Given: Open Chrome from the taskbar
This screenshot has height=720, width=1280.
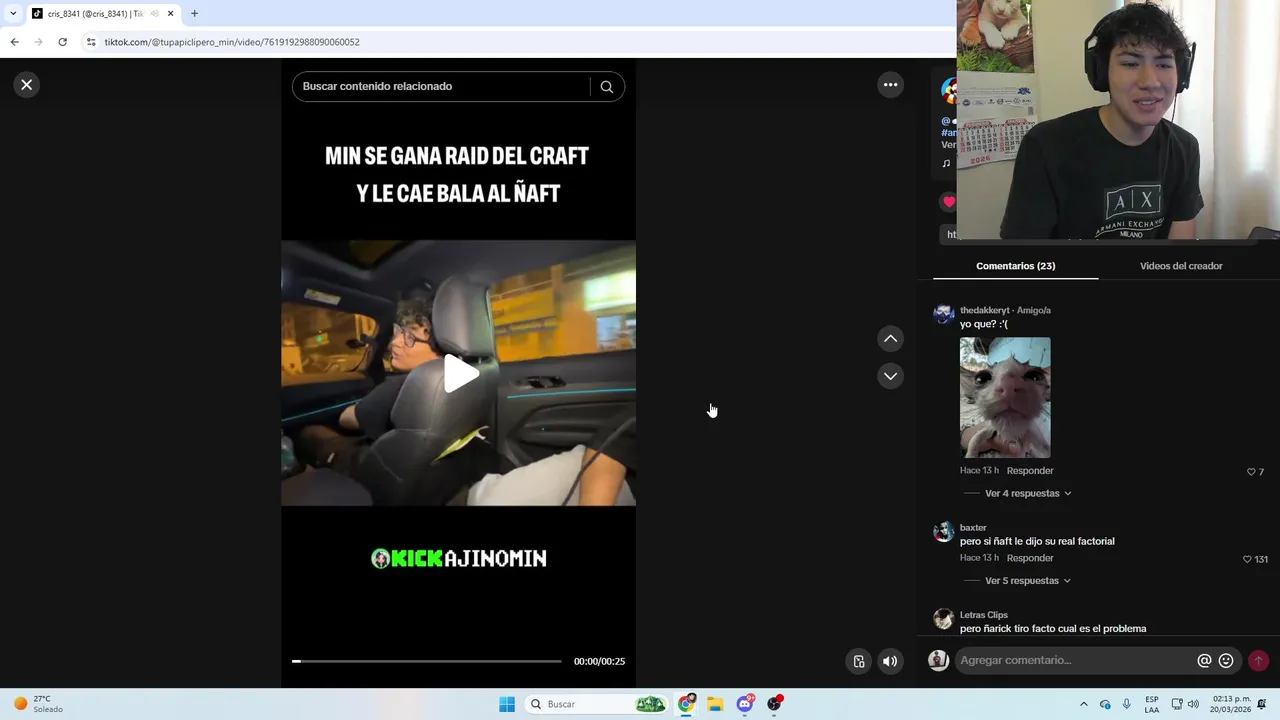Looking at the screenshot, I should (x=686, y=704).
